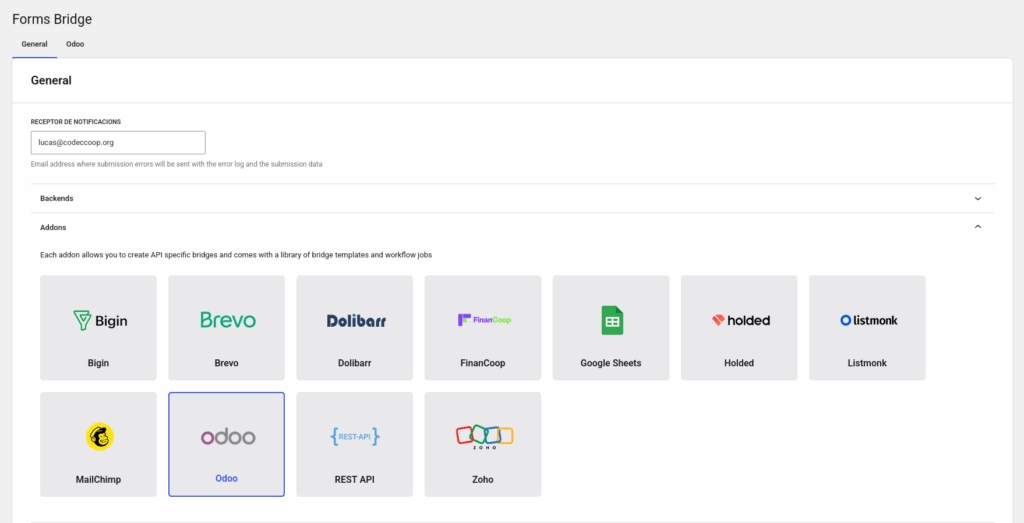Click the addon description sentence
This screenshot has height=523, width=1024.
pyautogui.click(x=236, y=255)
